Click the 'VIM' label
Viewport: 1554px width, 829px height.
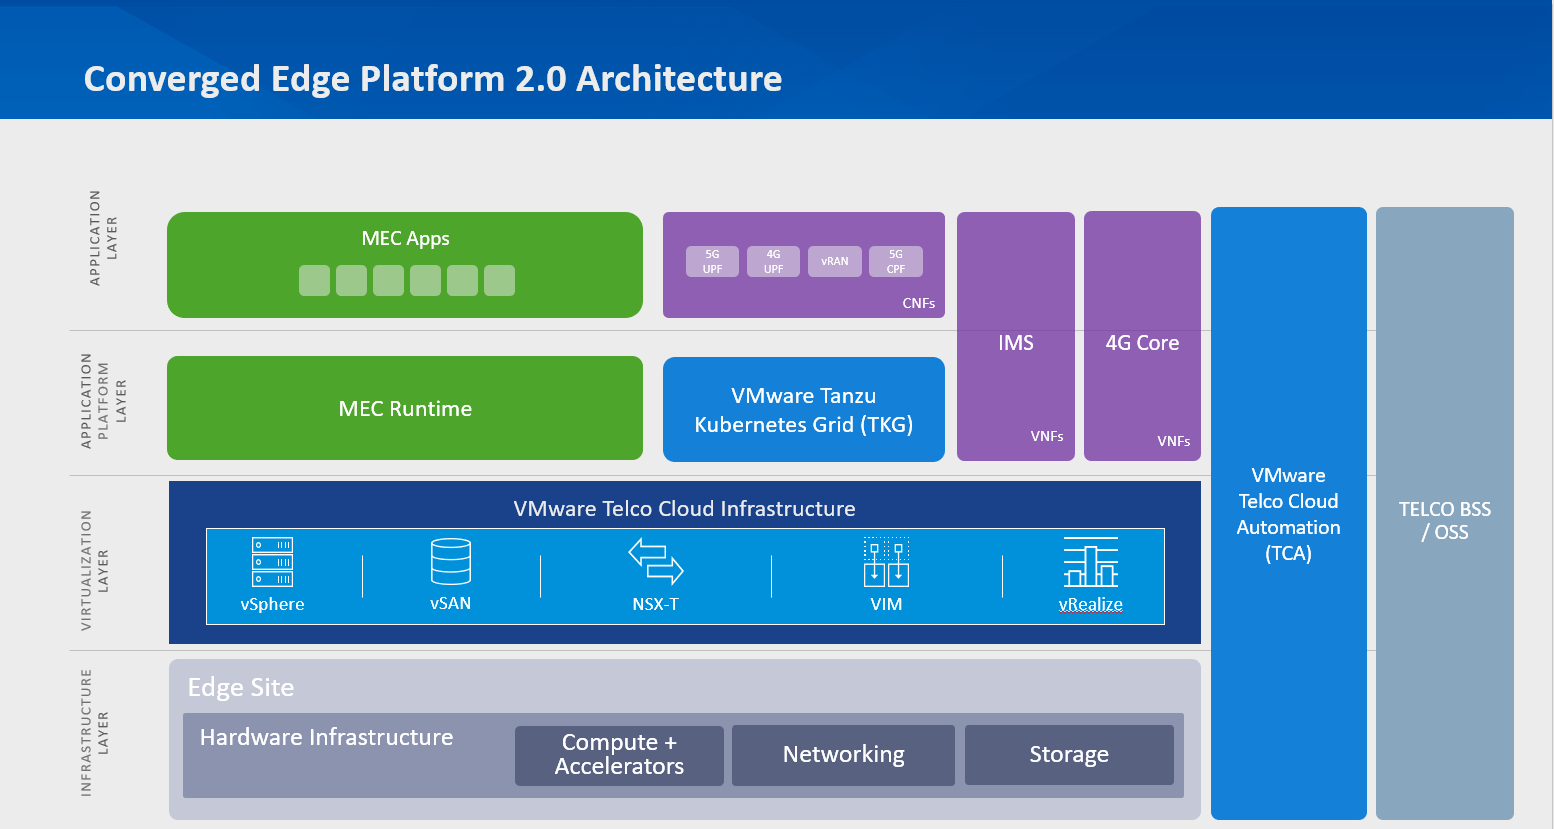[x=886, y=604]
